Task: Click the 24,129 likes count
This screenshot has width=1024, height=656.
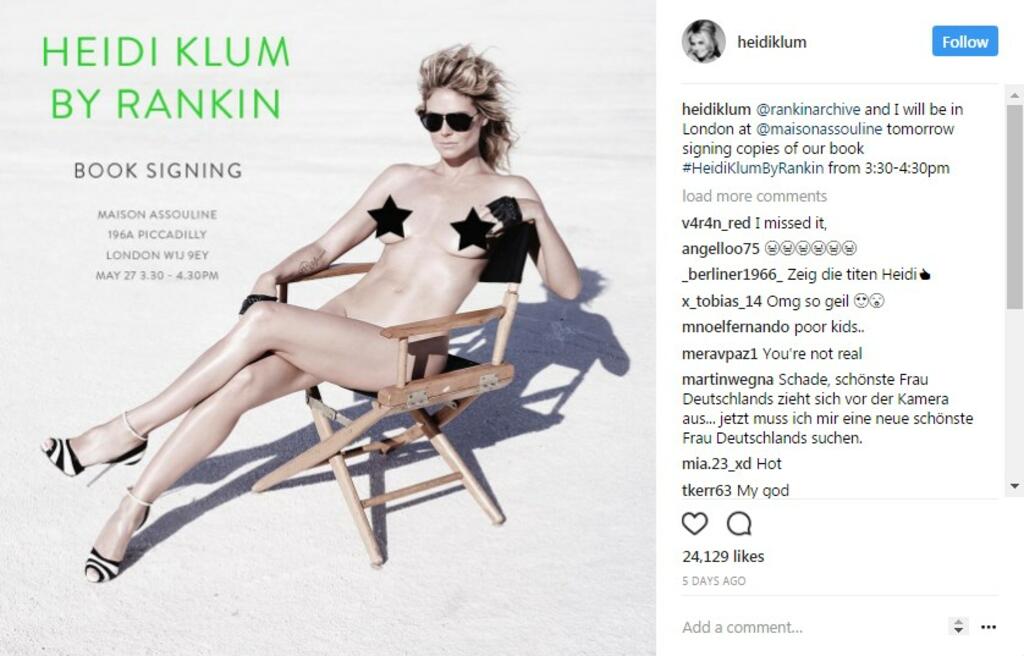Action: click(723, 557)
